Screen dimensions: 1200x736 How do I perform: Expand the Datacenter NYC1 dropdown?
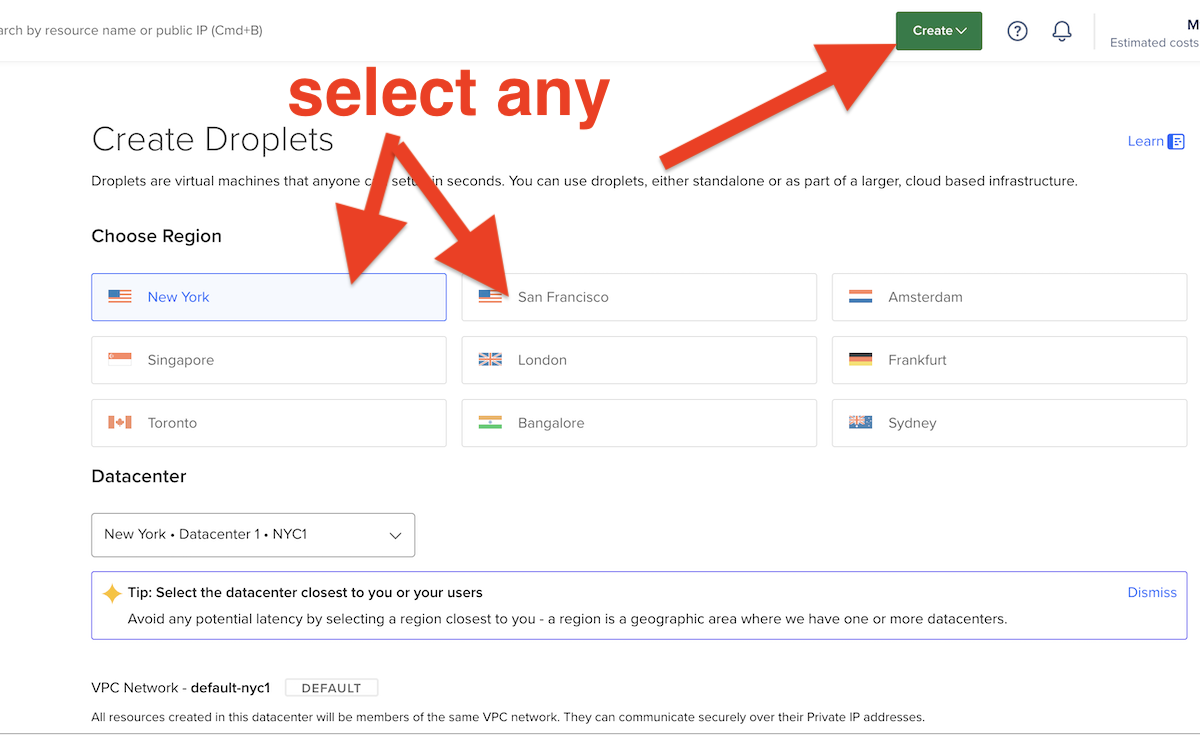point(253,535)
